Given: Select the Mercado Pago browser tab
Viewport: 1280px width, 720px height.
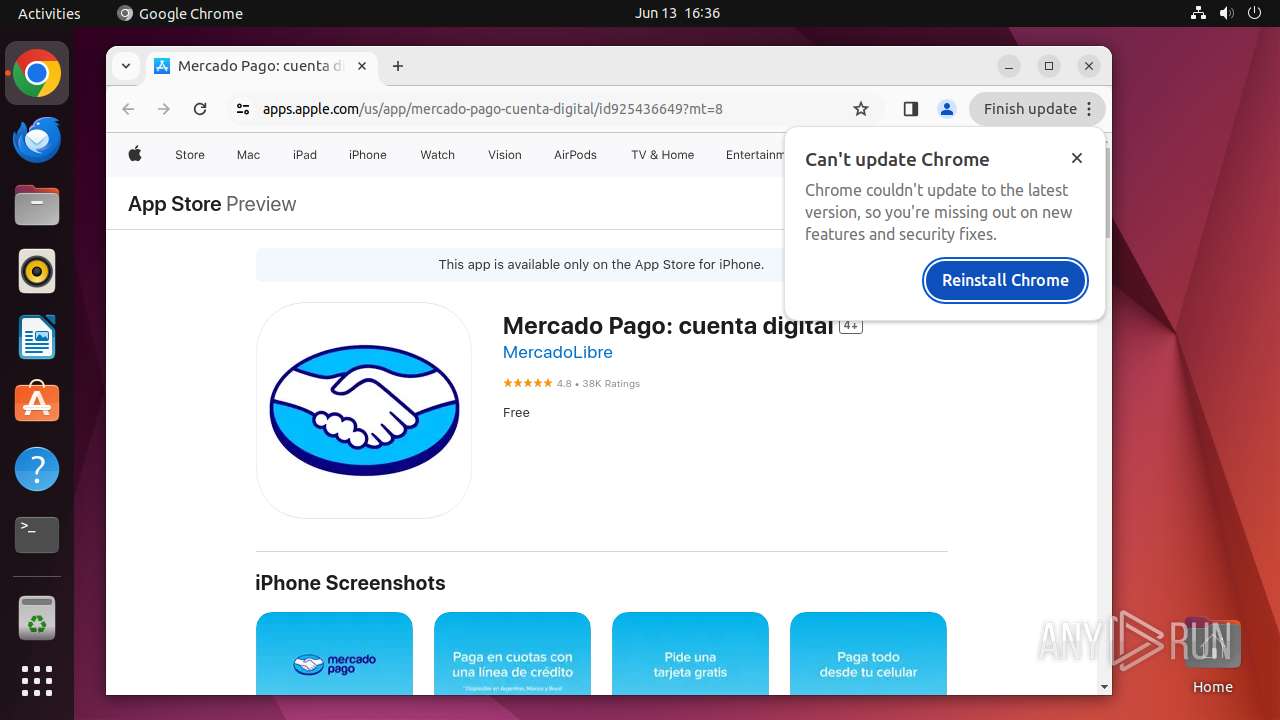Looking at the screenshot, I should 262,66.
